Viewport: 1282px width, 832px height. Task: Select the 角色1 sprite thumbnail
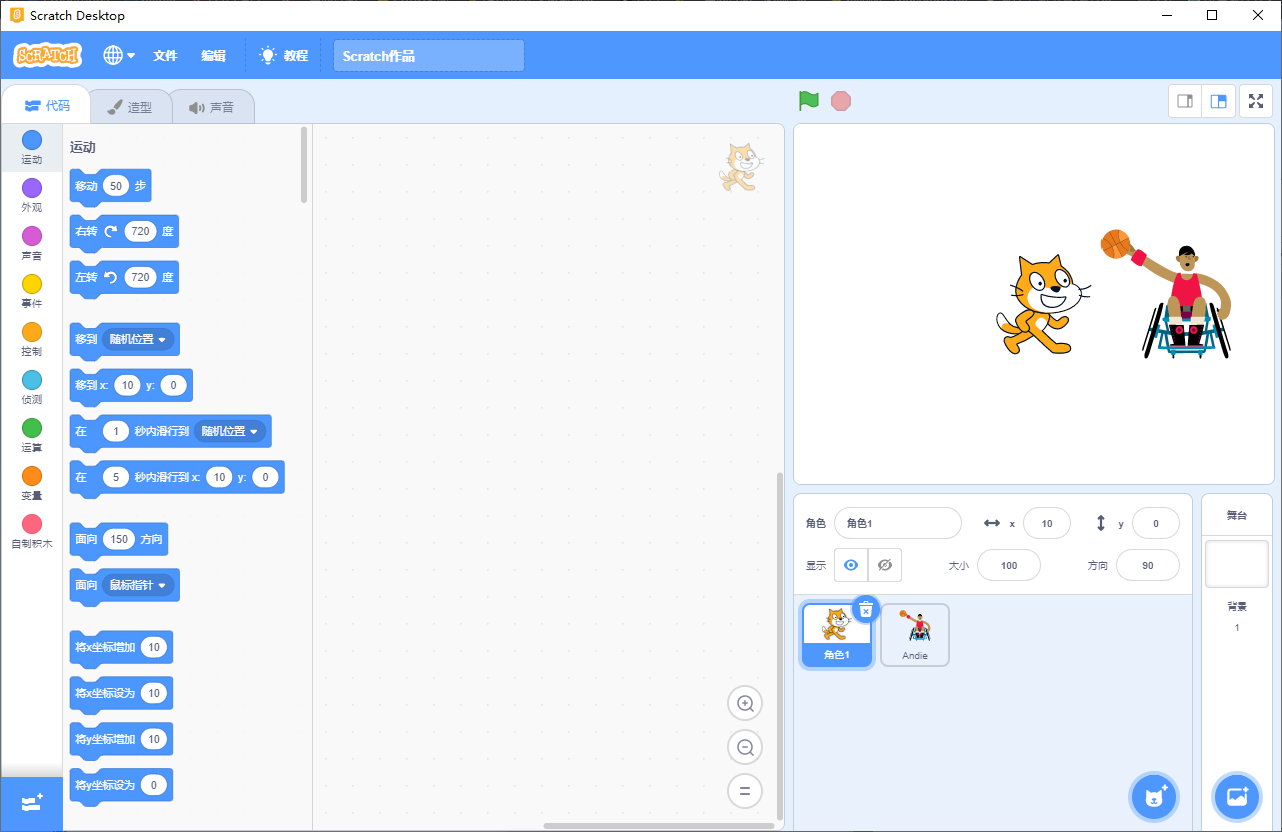(x=837, y=635)
